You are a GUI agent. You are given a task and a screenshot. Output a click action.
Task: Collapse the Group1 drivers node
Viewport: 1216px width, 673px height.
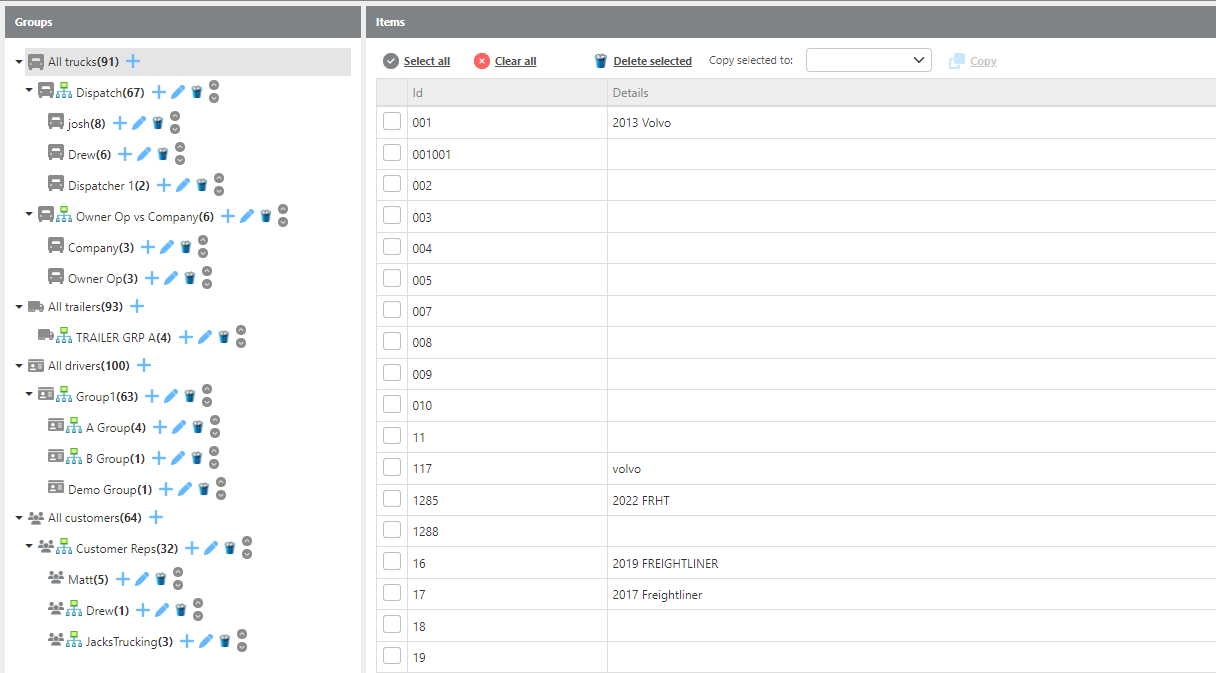(x=29, y=395)
